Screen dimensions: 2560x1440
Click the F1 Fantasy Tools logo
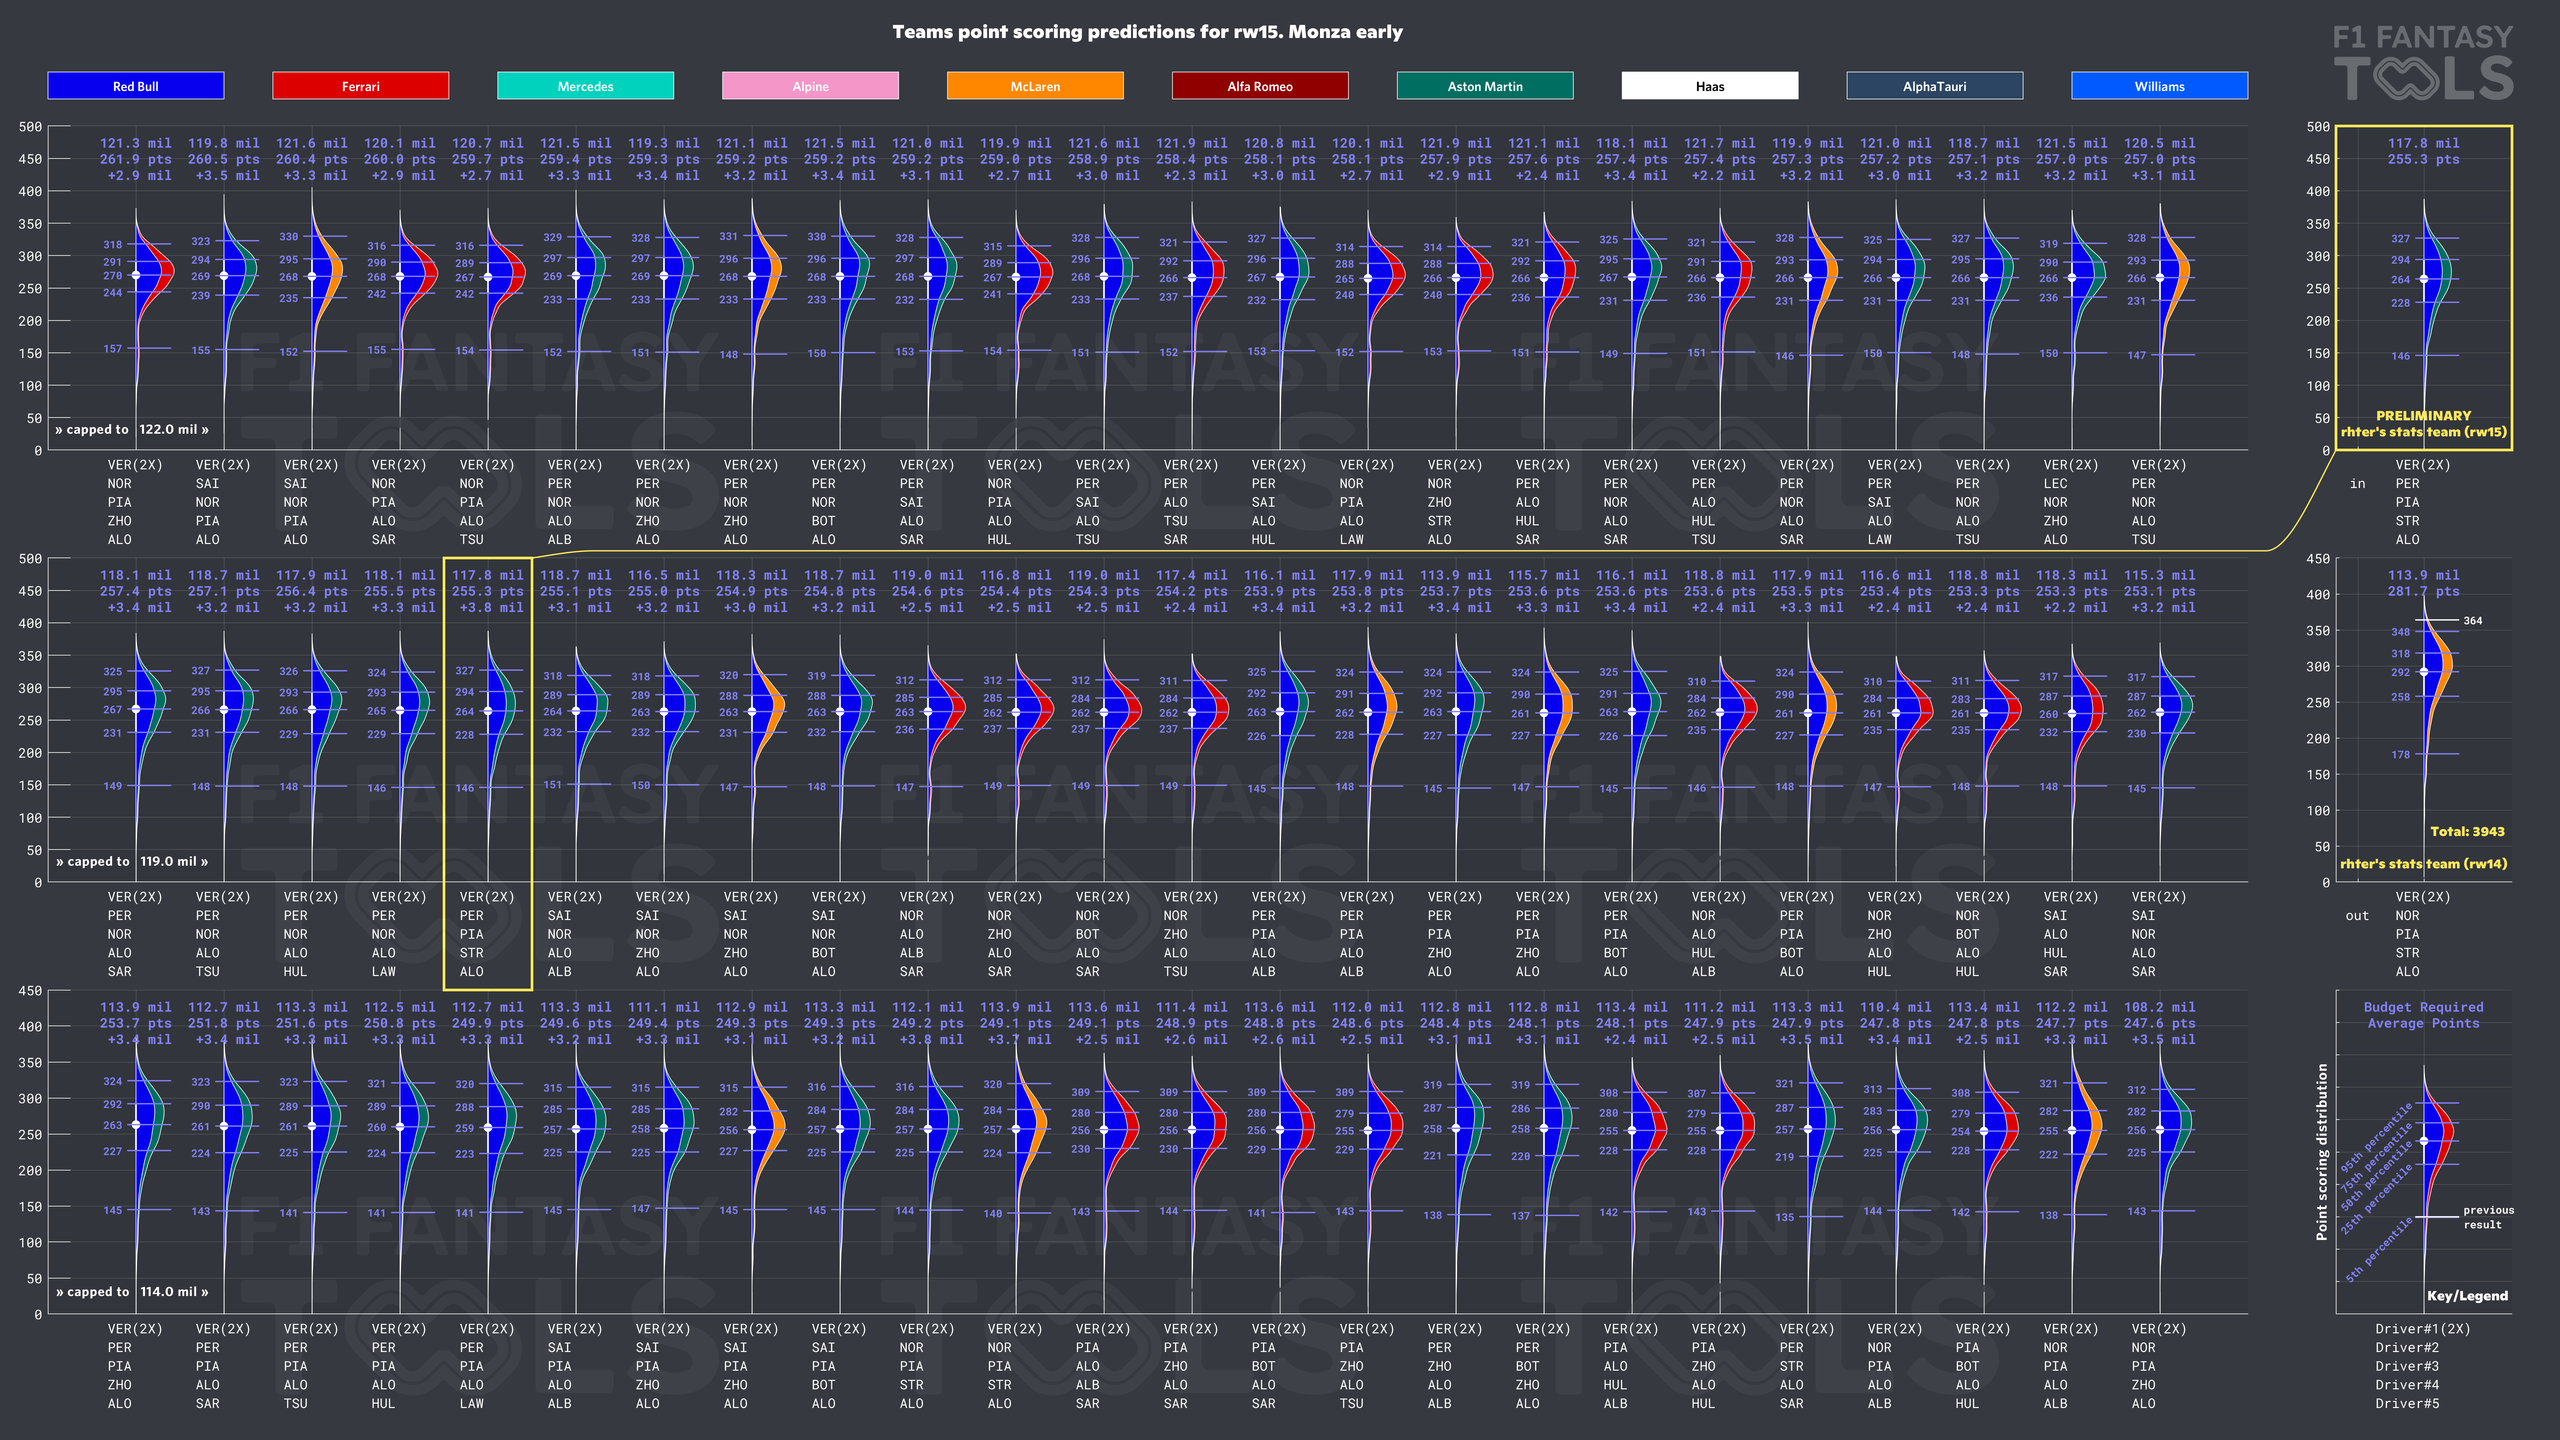[2423, 62]
